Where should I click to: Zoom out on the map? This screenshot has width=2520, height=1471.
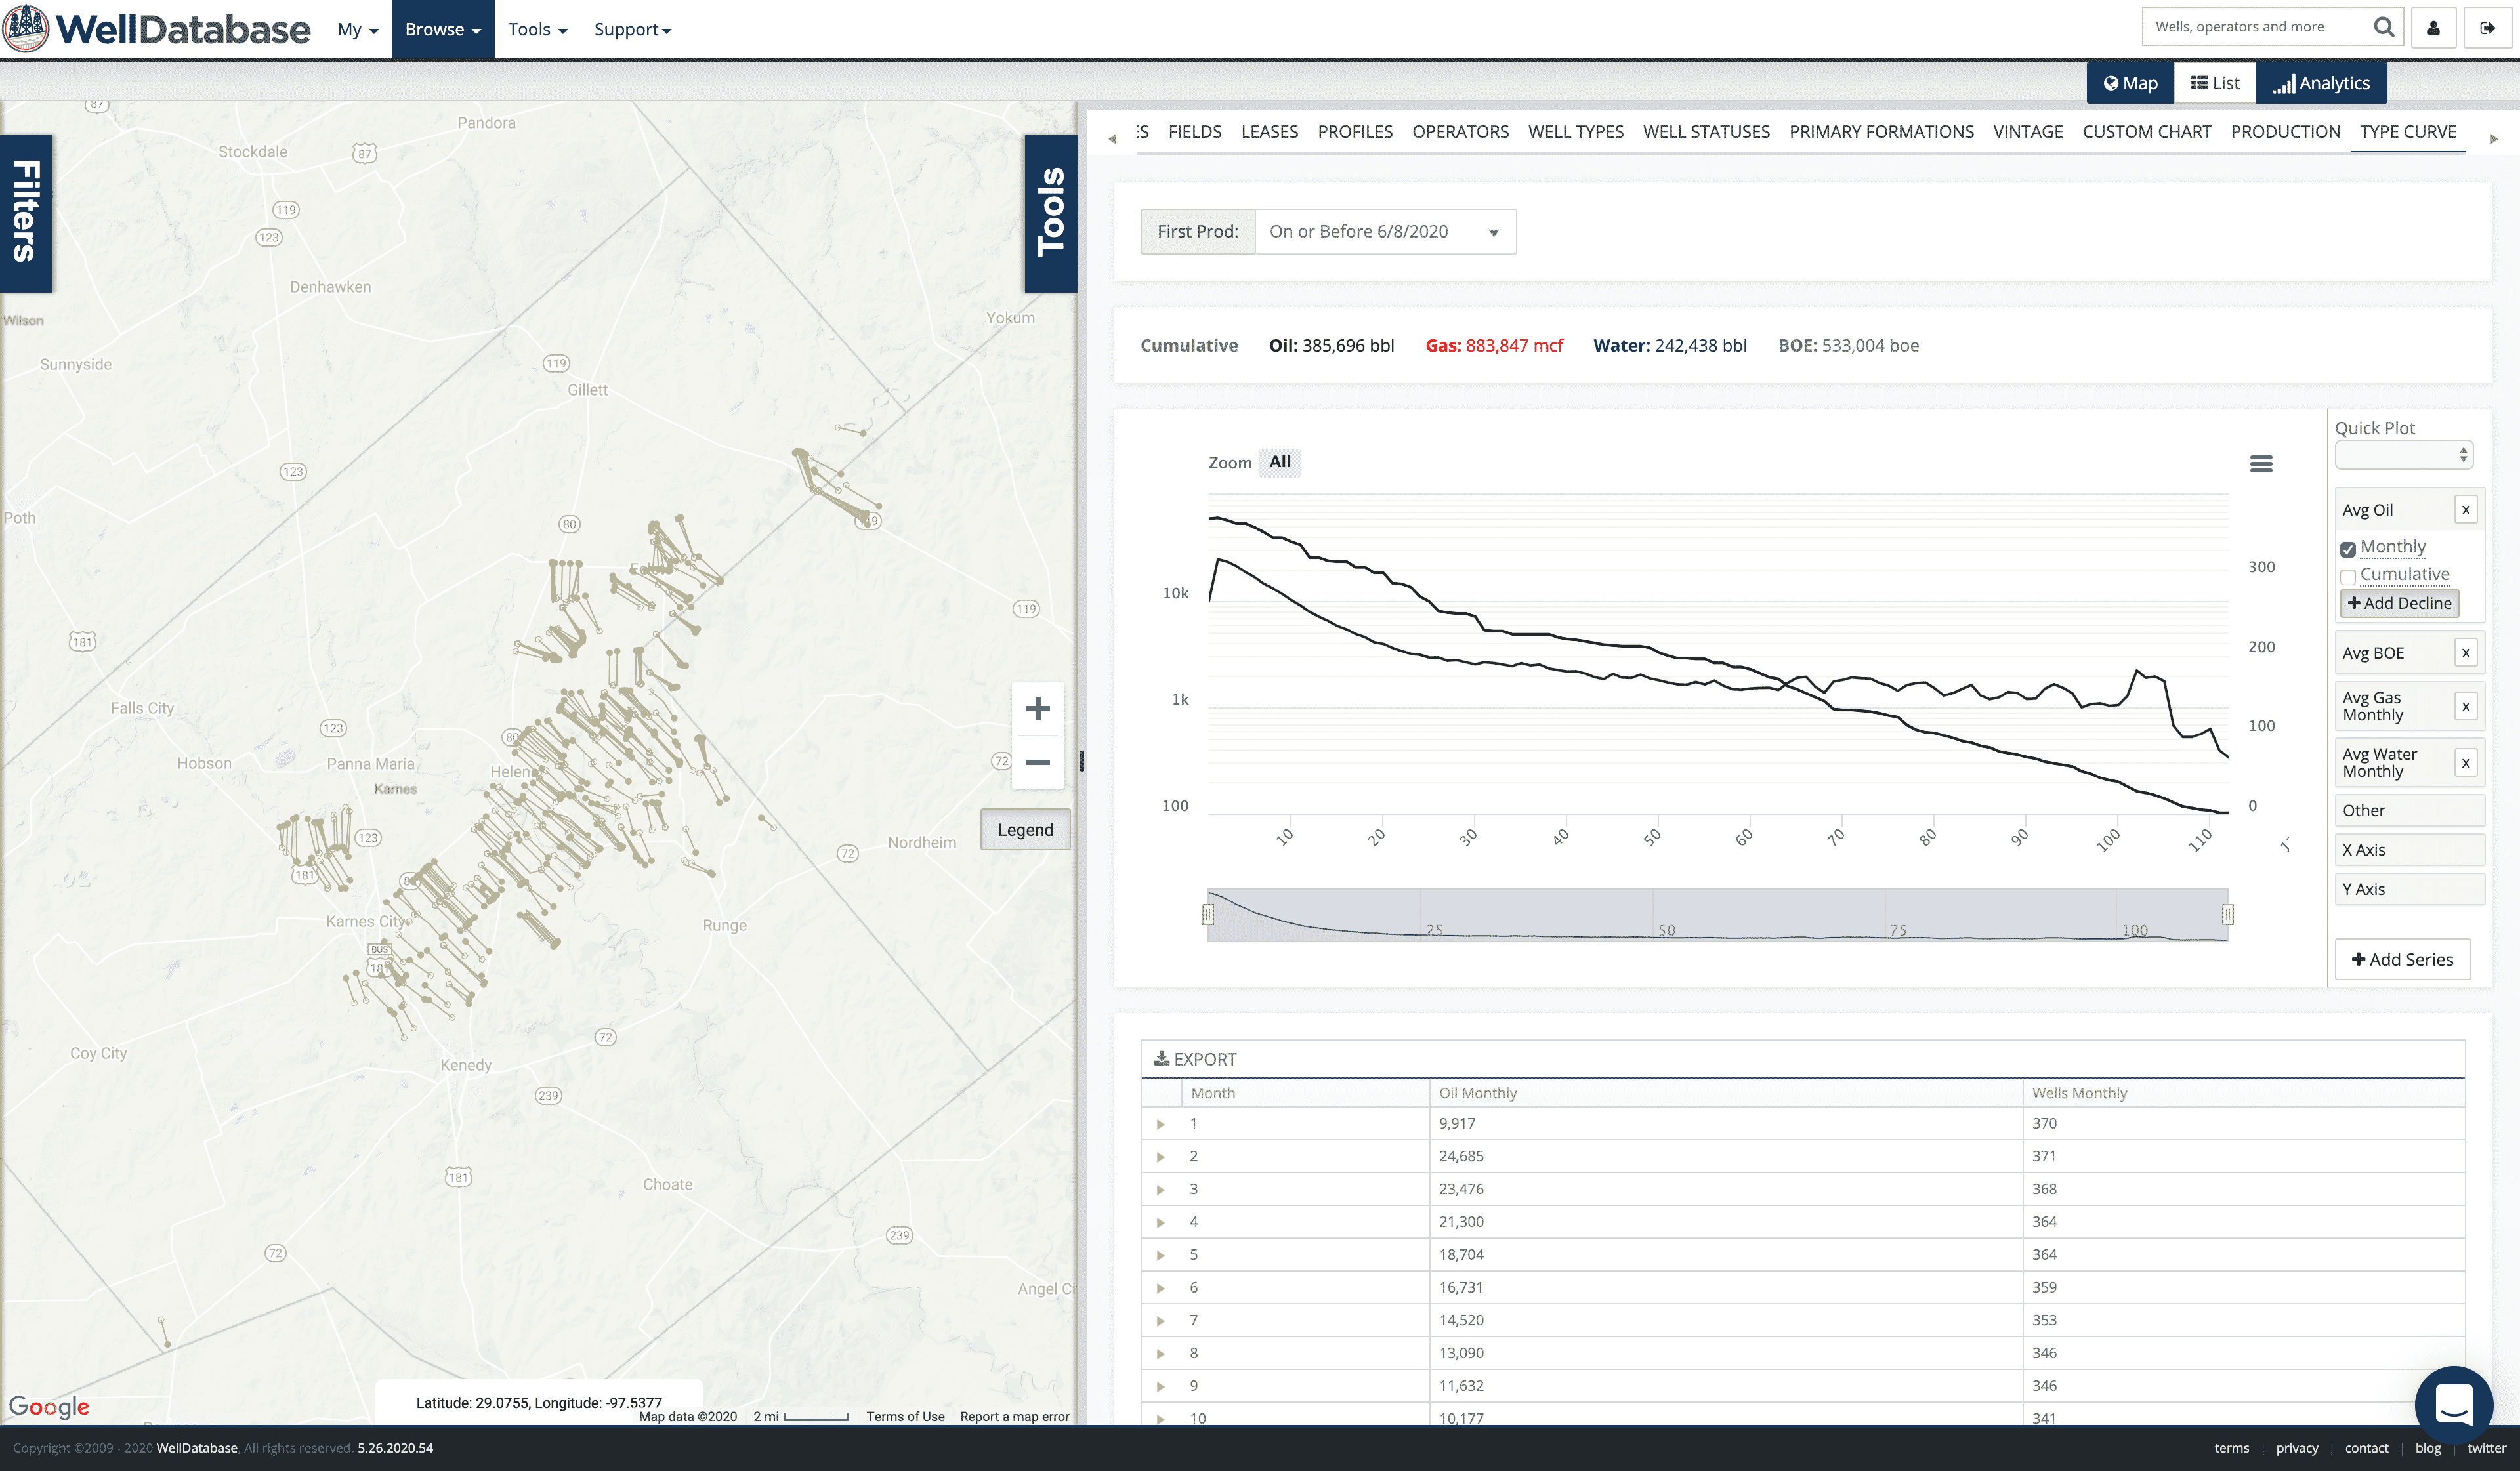(1037, 763)
